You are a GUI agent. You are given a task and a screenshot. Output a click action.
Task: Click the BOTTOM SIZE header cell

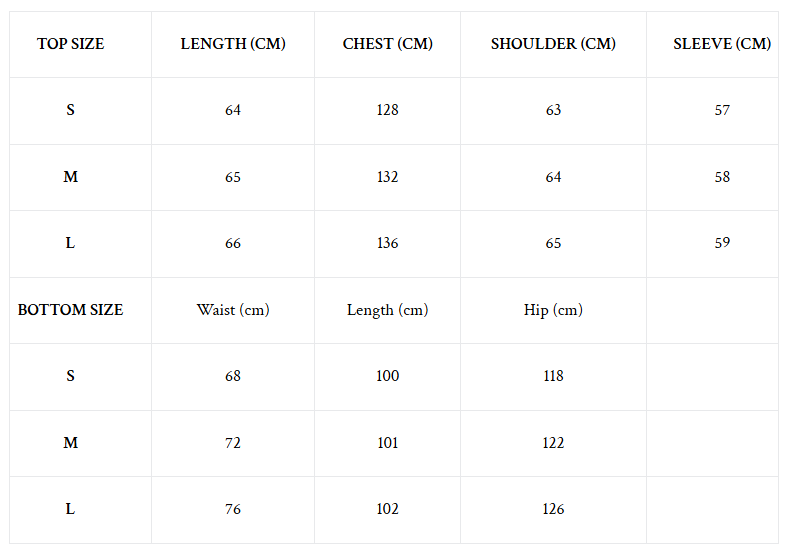tap(71, 310)
